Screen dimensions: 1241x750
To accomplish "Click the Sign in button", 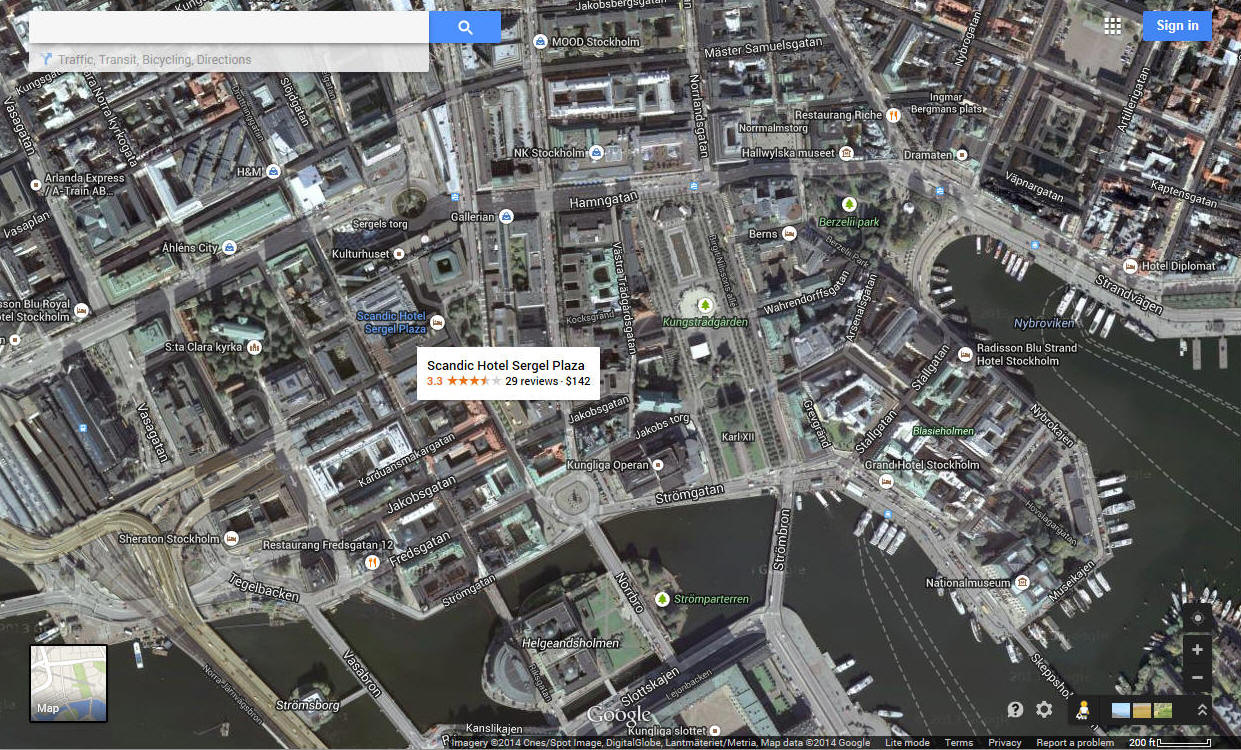I will click(1177, 26).
